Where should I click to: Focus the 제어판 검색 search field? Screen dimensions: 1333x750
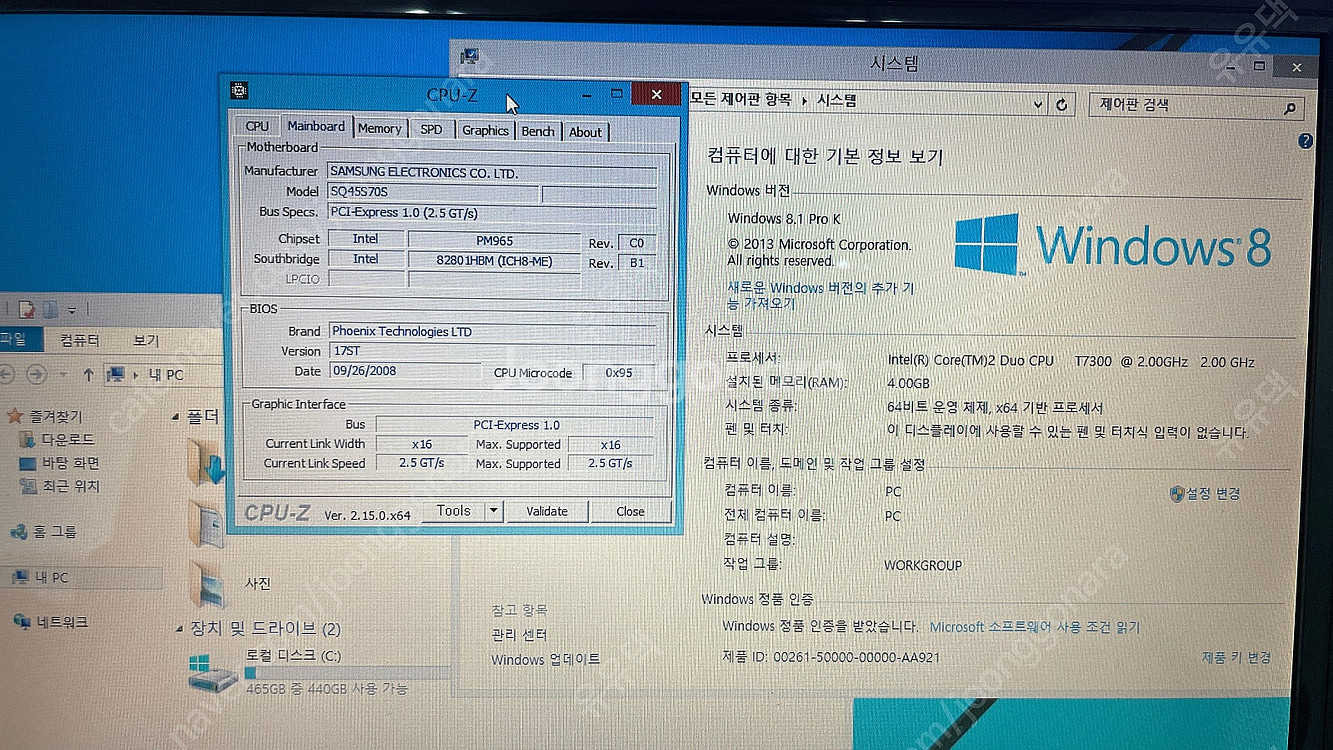1187,105
